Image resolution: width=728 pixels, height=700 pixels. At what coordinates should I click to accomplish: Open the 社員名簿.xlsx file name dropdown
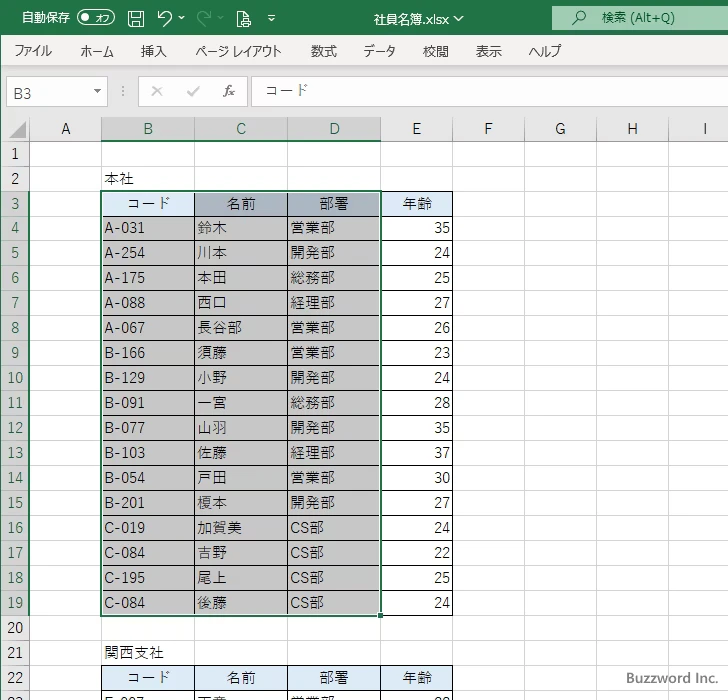click(x=459, y=19)
